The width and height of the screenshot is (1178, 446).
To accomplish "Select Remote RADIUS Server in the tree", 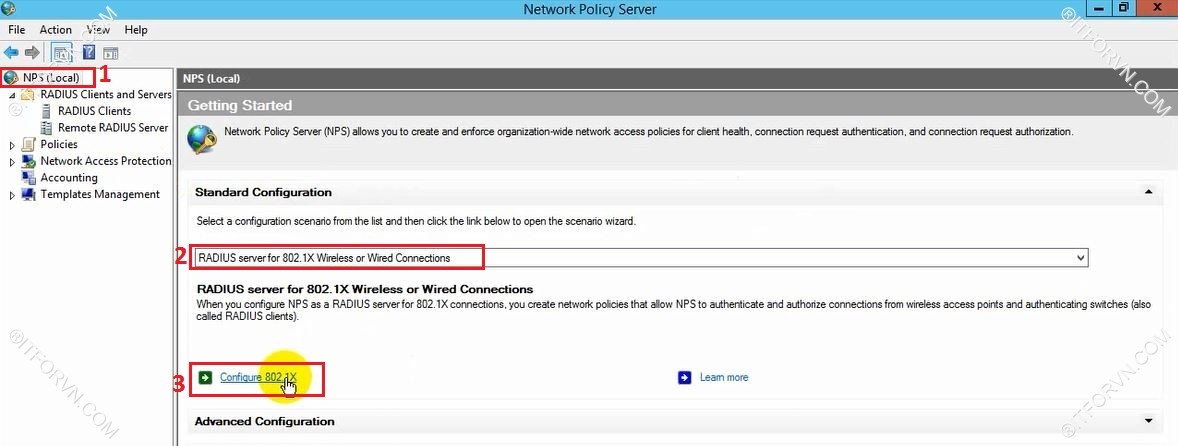I will point(113,128).
